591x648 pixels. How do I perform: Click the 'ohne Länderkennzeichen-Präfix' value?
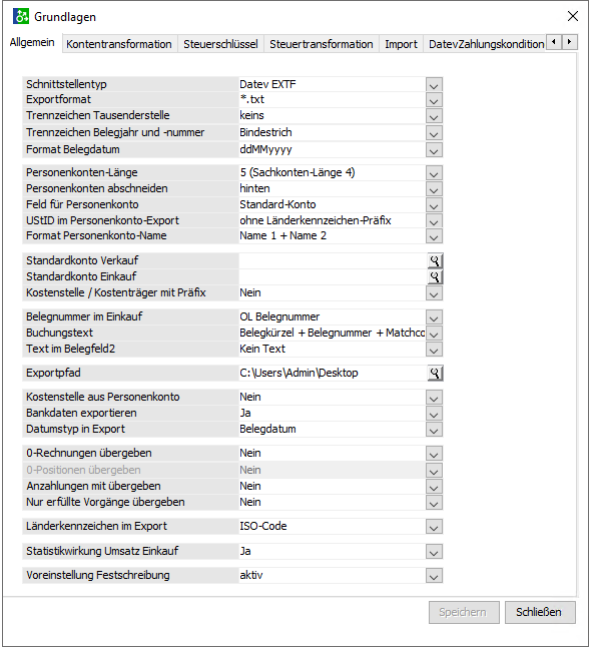pos(315,221)
